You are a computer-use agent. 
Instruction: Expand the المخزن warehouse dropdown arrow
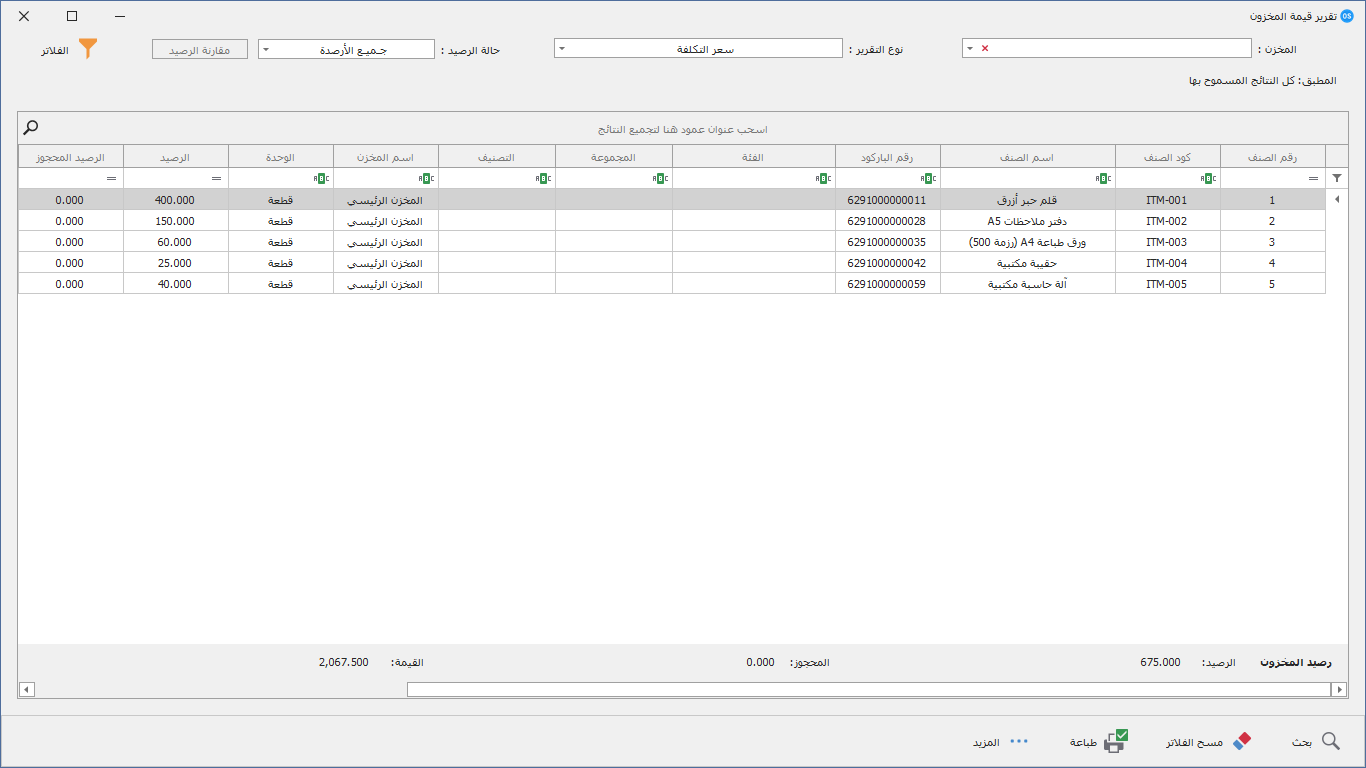(x=970, y=49)
